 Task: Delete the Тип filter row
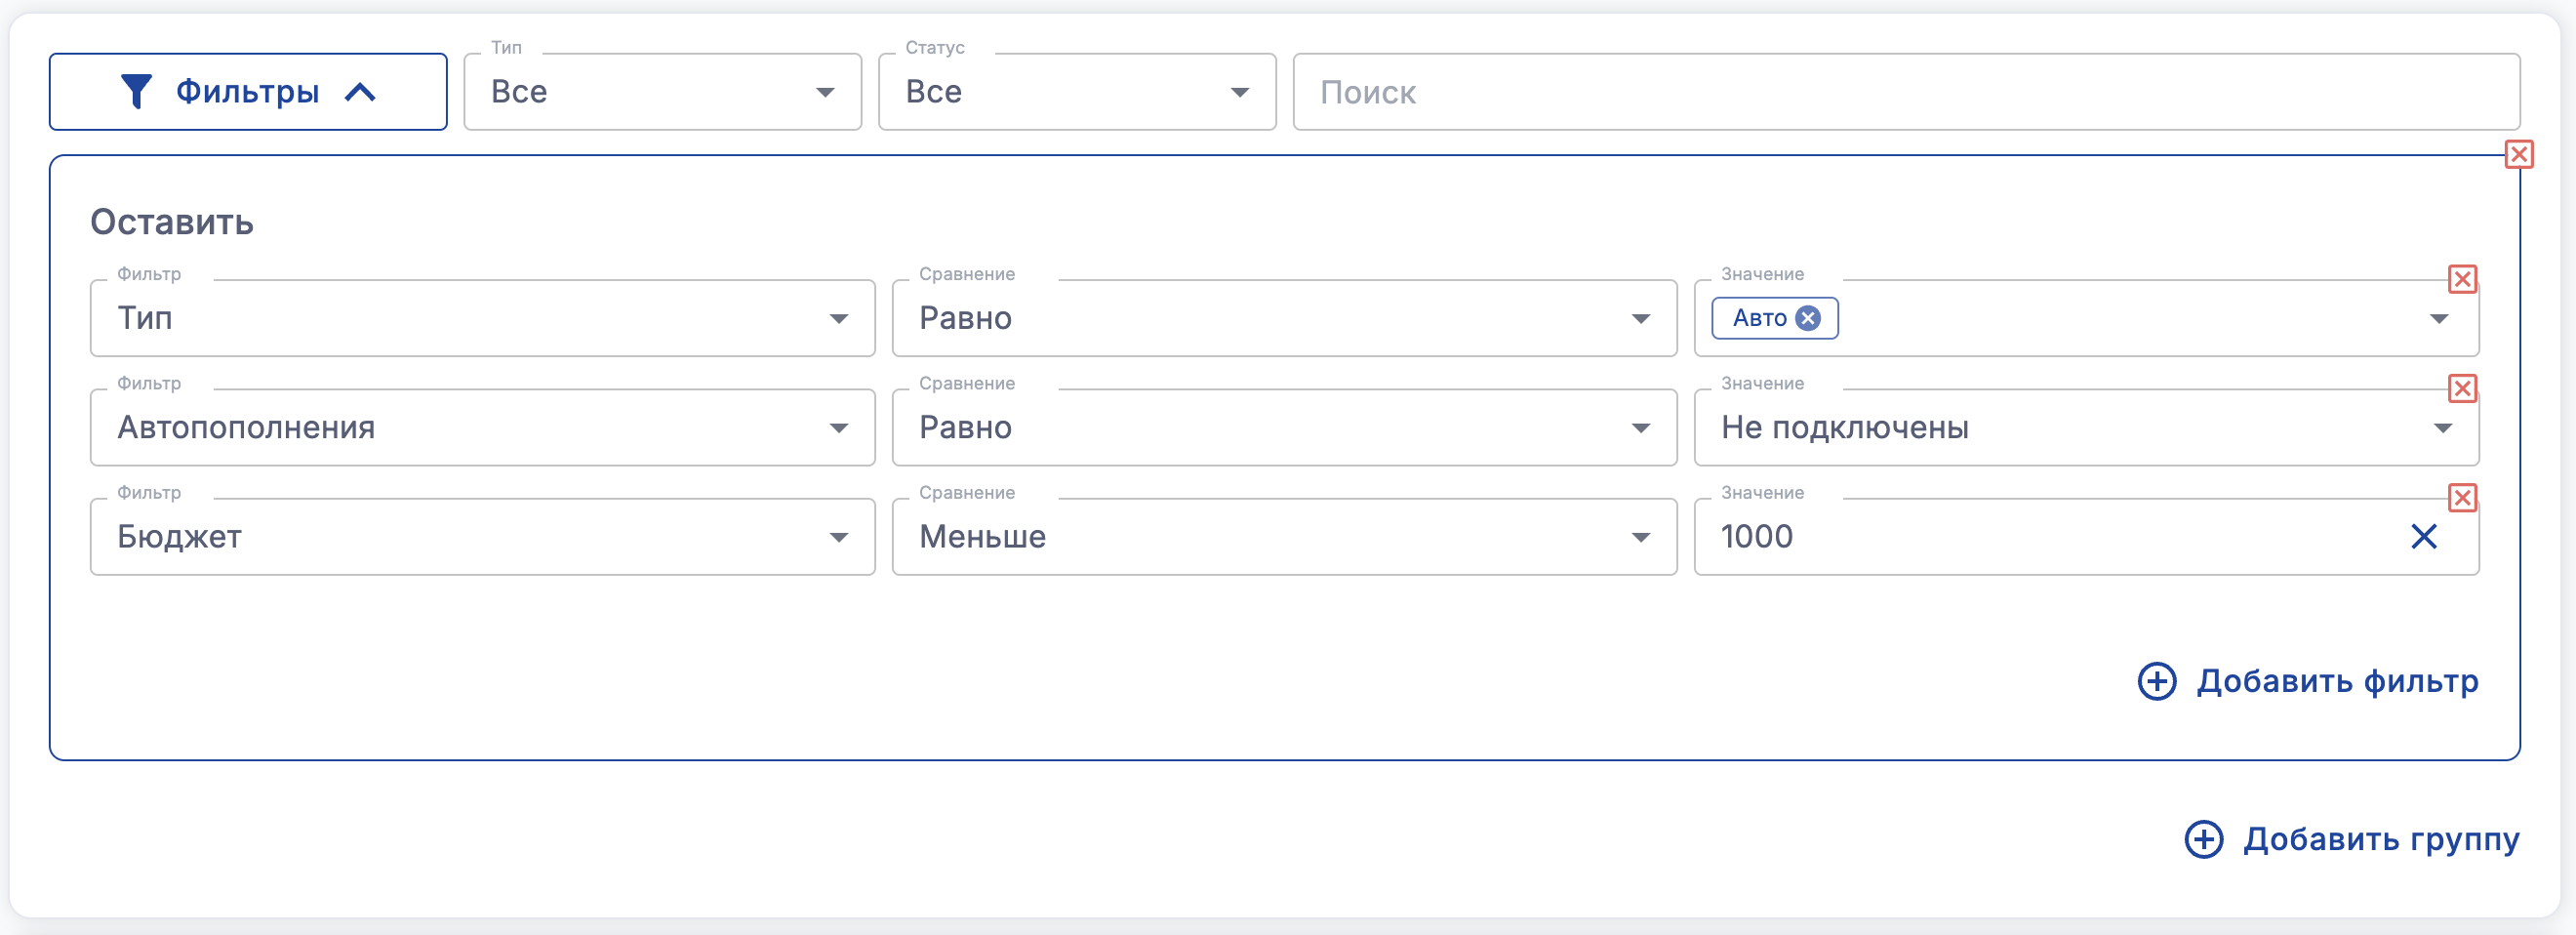pos(2462,279)
